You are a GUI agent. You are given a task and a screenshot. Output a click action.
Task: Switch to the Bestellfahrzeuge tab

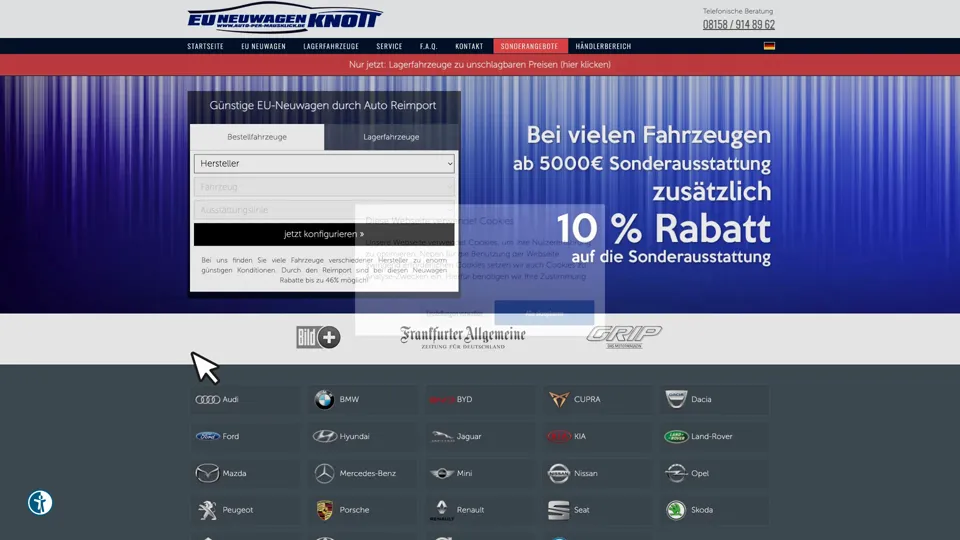point(257,137)
